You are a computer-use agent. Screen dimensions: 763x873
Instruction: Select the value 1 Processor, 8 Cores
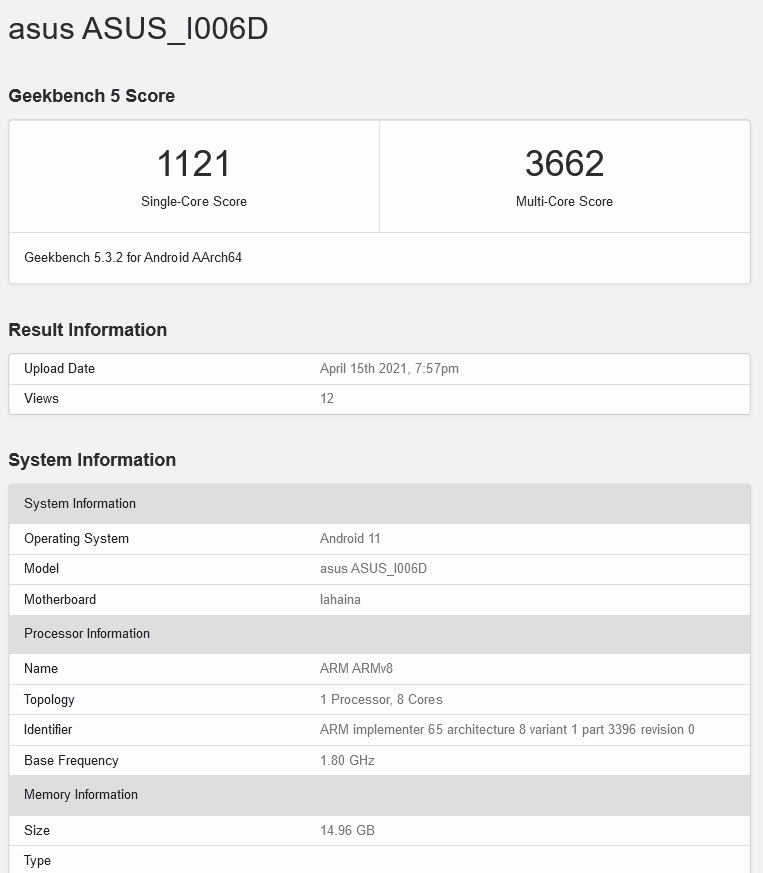[x=381, y=700]
